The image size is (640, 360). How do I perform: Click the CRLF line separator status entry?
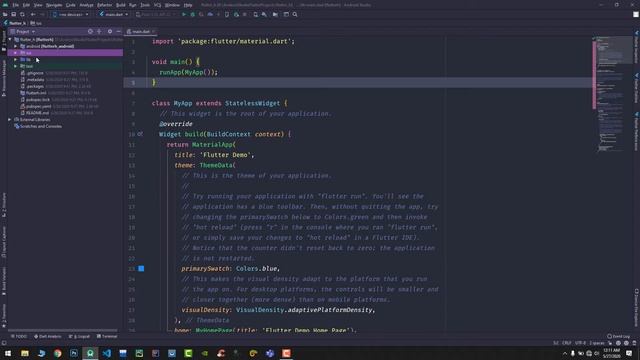point(567,343)
